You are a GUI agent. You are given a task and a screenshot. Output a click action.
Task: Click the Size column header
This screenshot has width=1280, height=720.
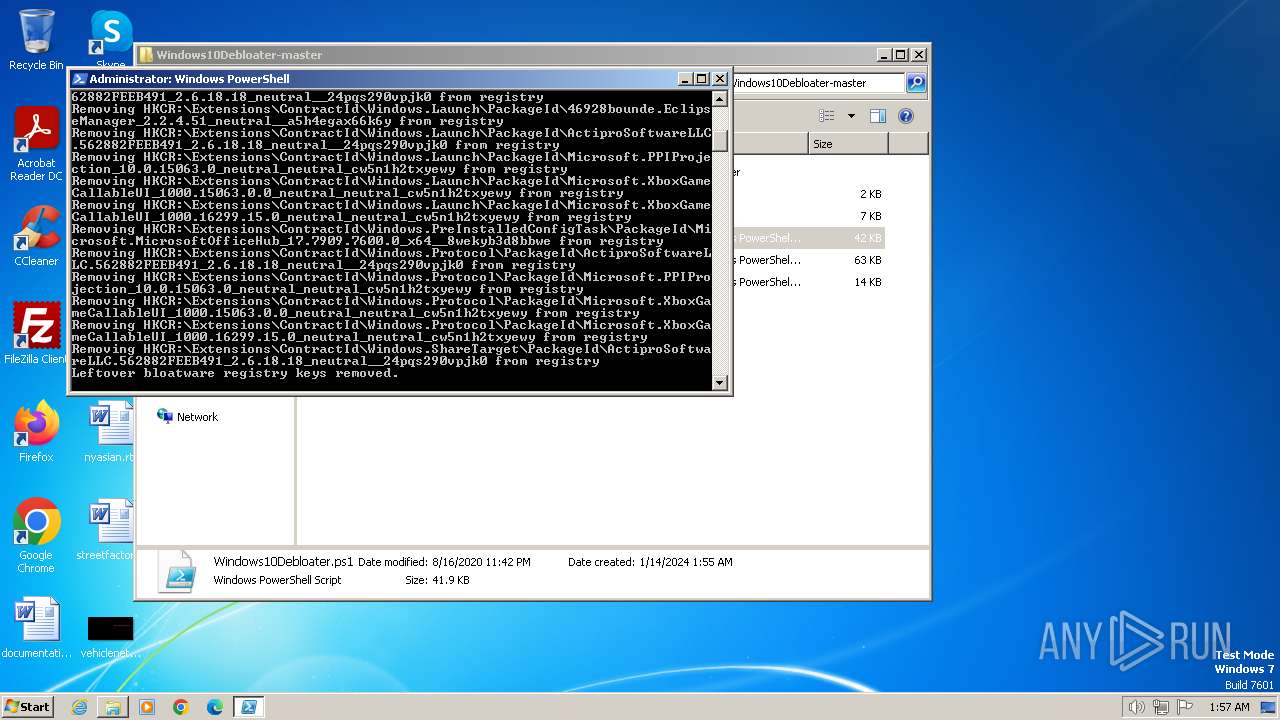tap(848, 144)
